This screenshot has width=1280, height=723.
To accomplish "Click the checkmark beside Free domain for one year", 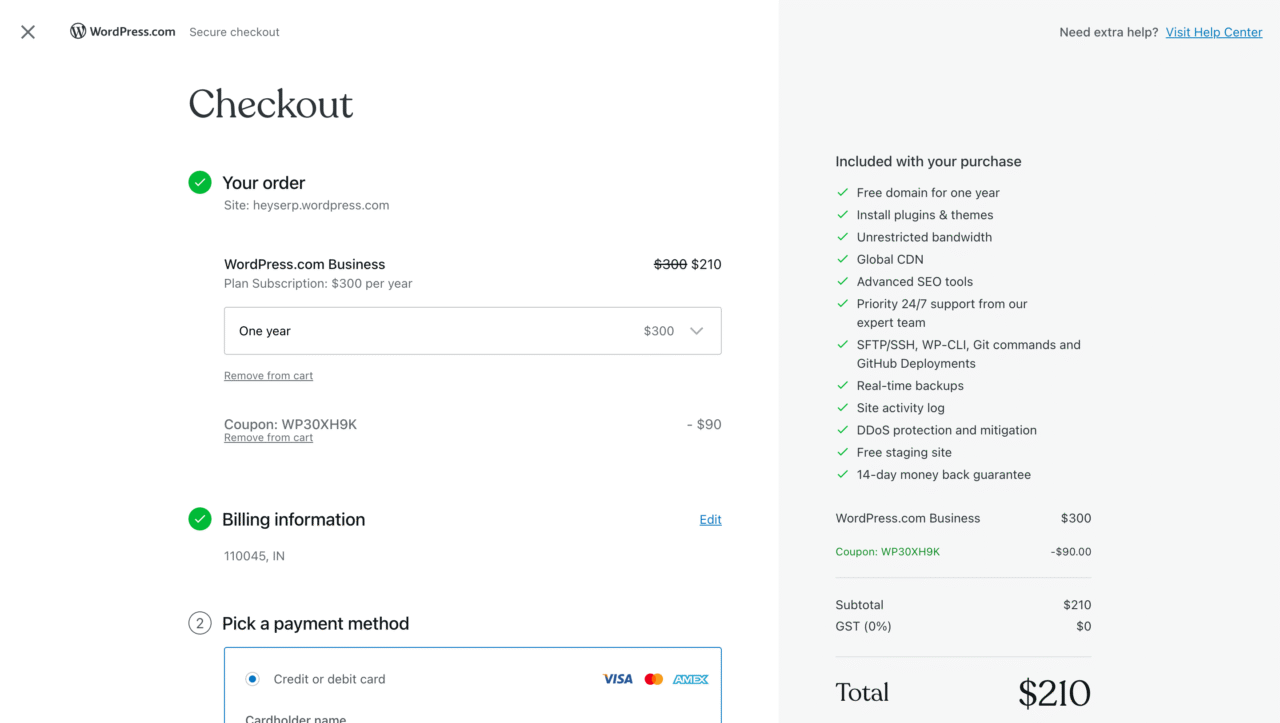I will 841,192.
